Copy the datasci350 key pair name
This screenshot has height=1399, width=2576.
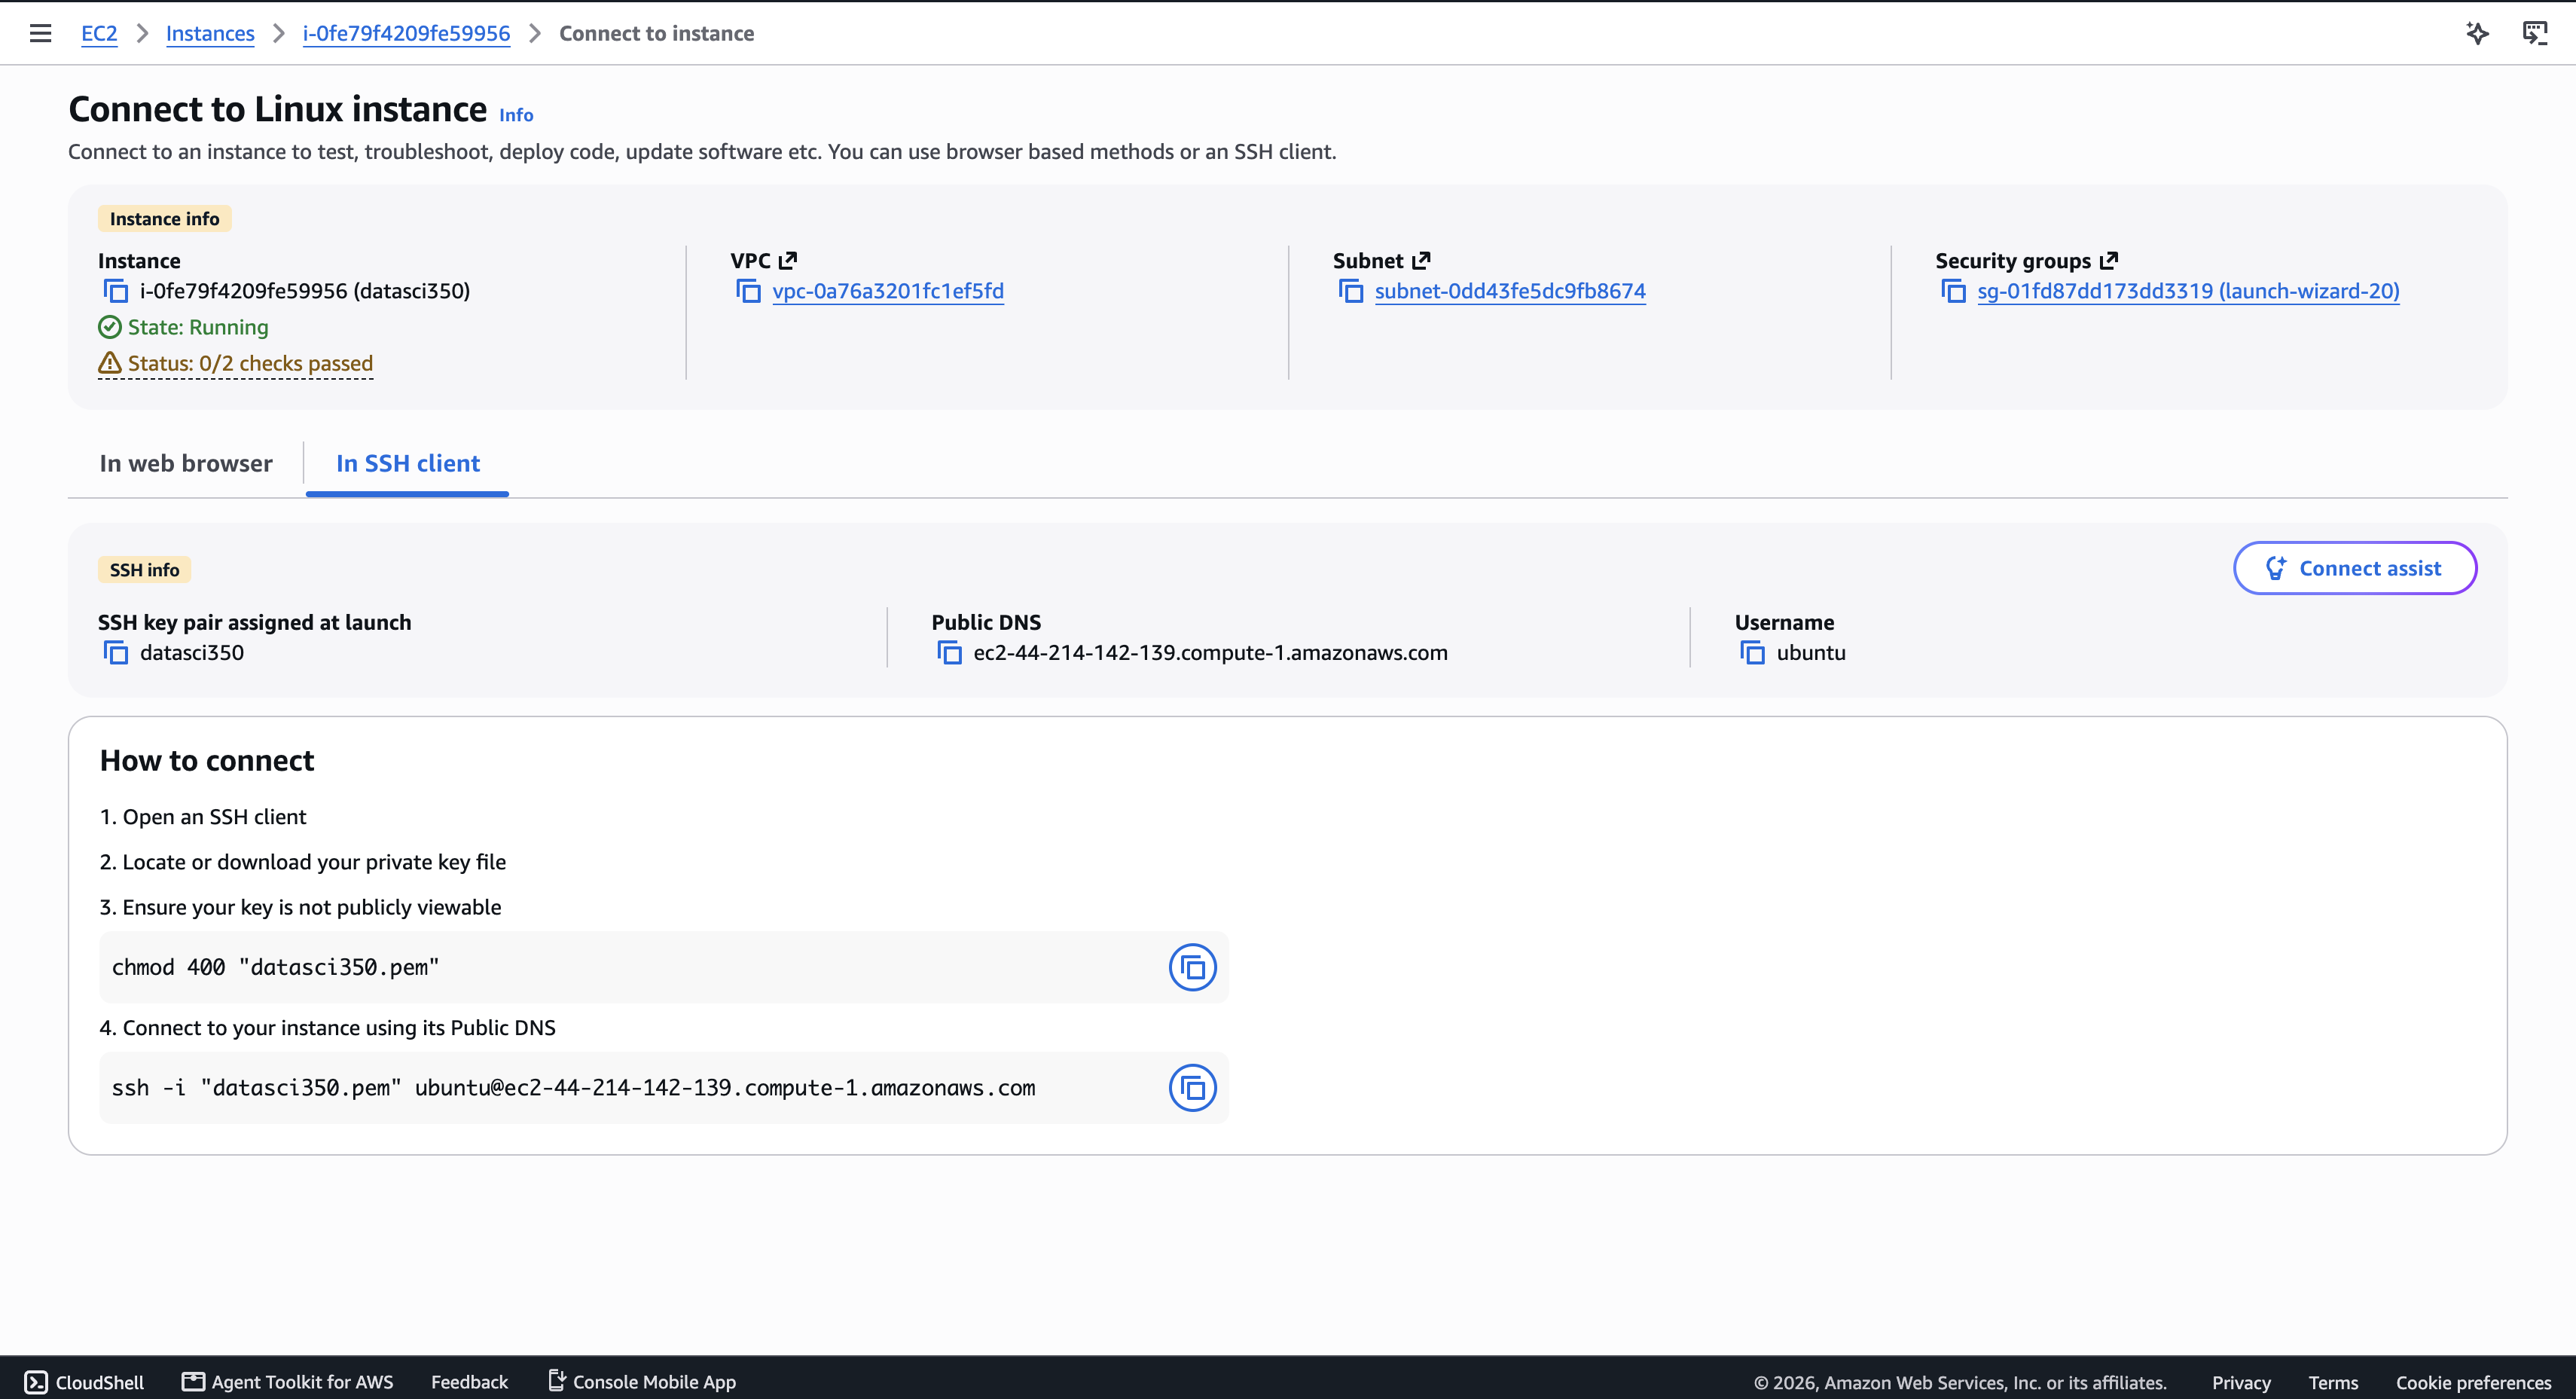[x=116, y=653]
